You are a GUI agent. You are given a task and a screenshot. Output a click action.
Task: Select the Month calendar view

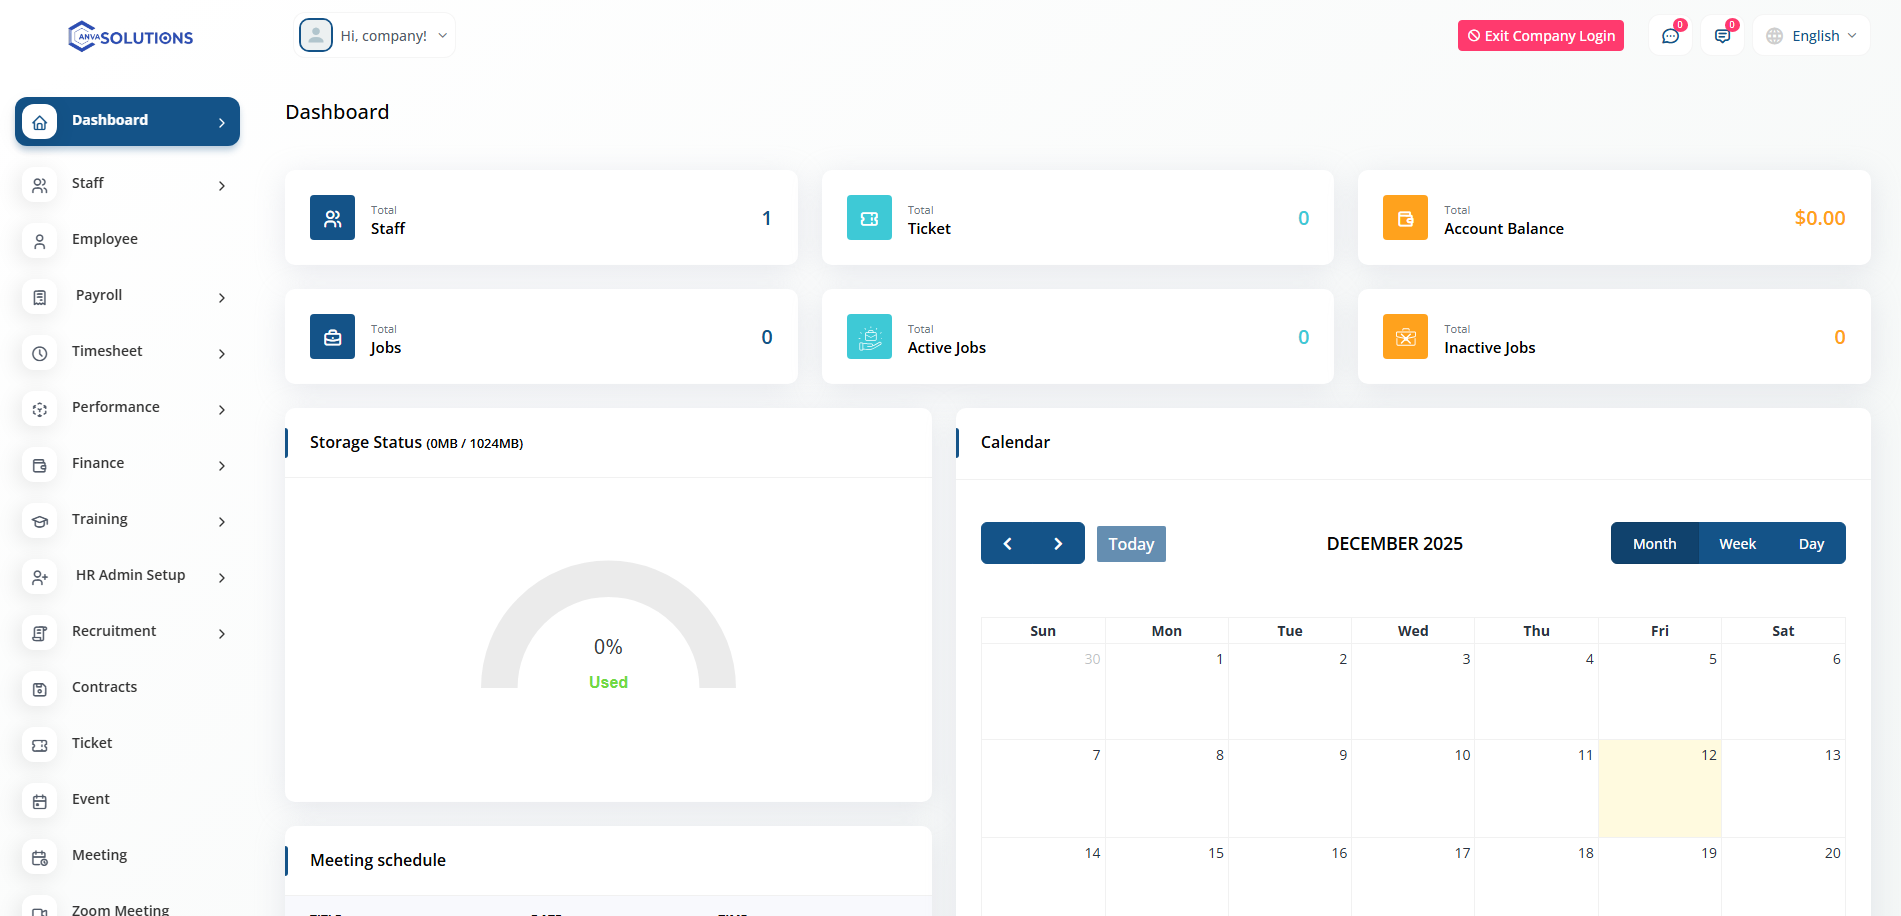point(1654,544)
